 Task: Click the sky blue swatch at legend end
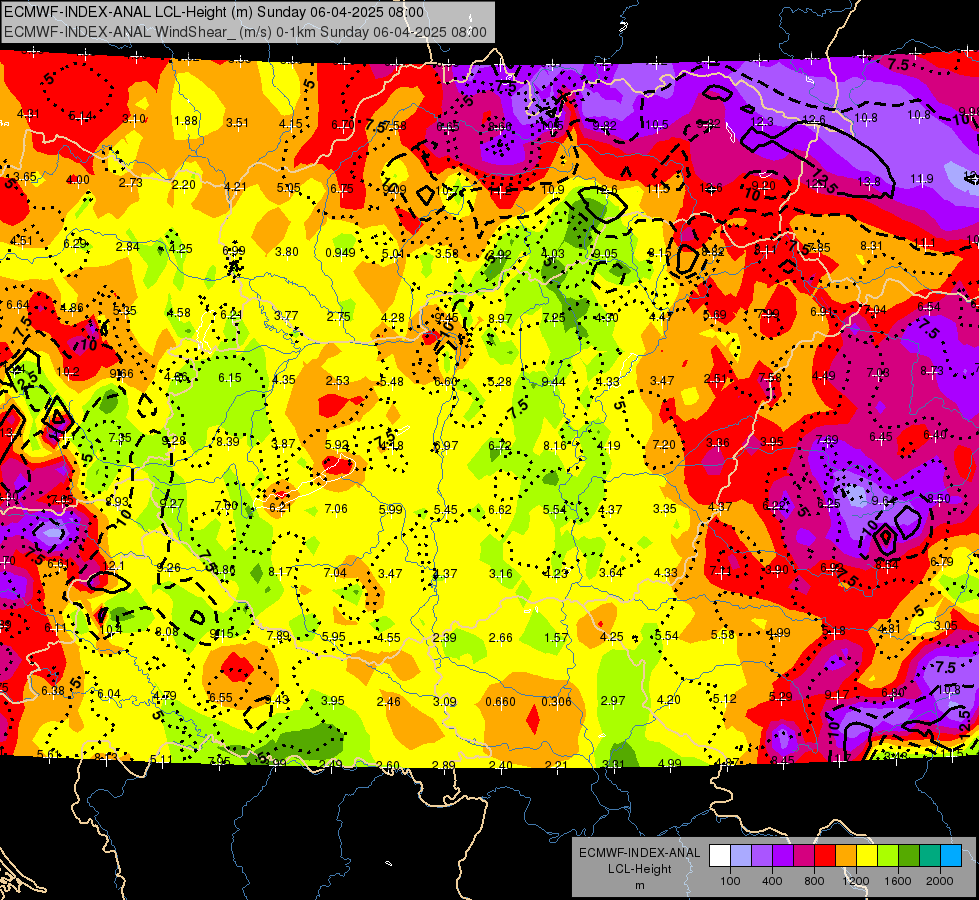(950, 856)
